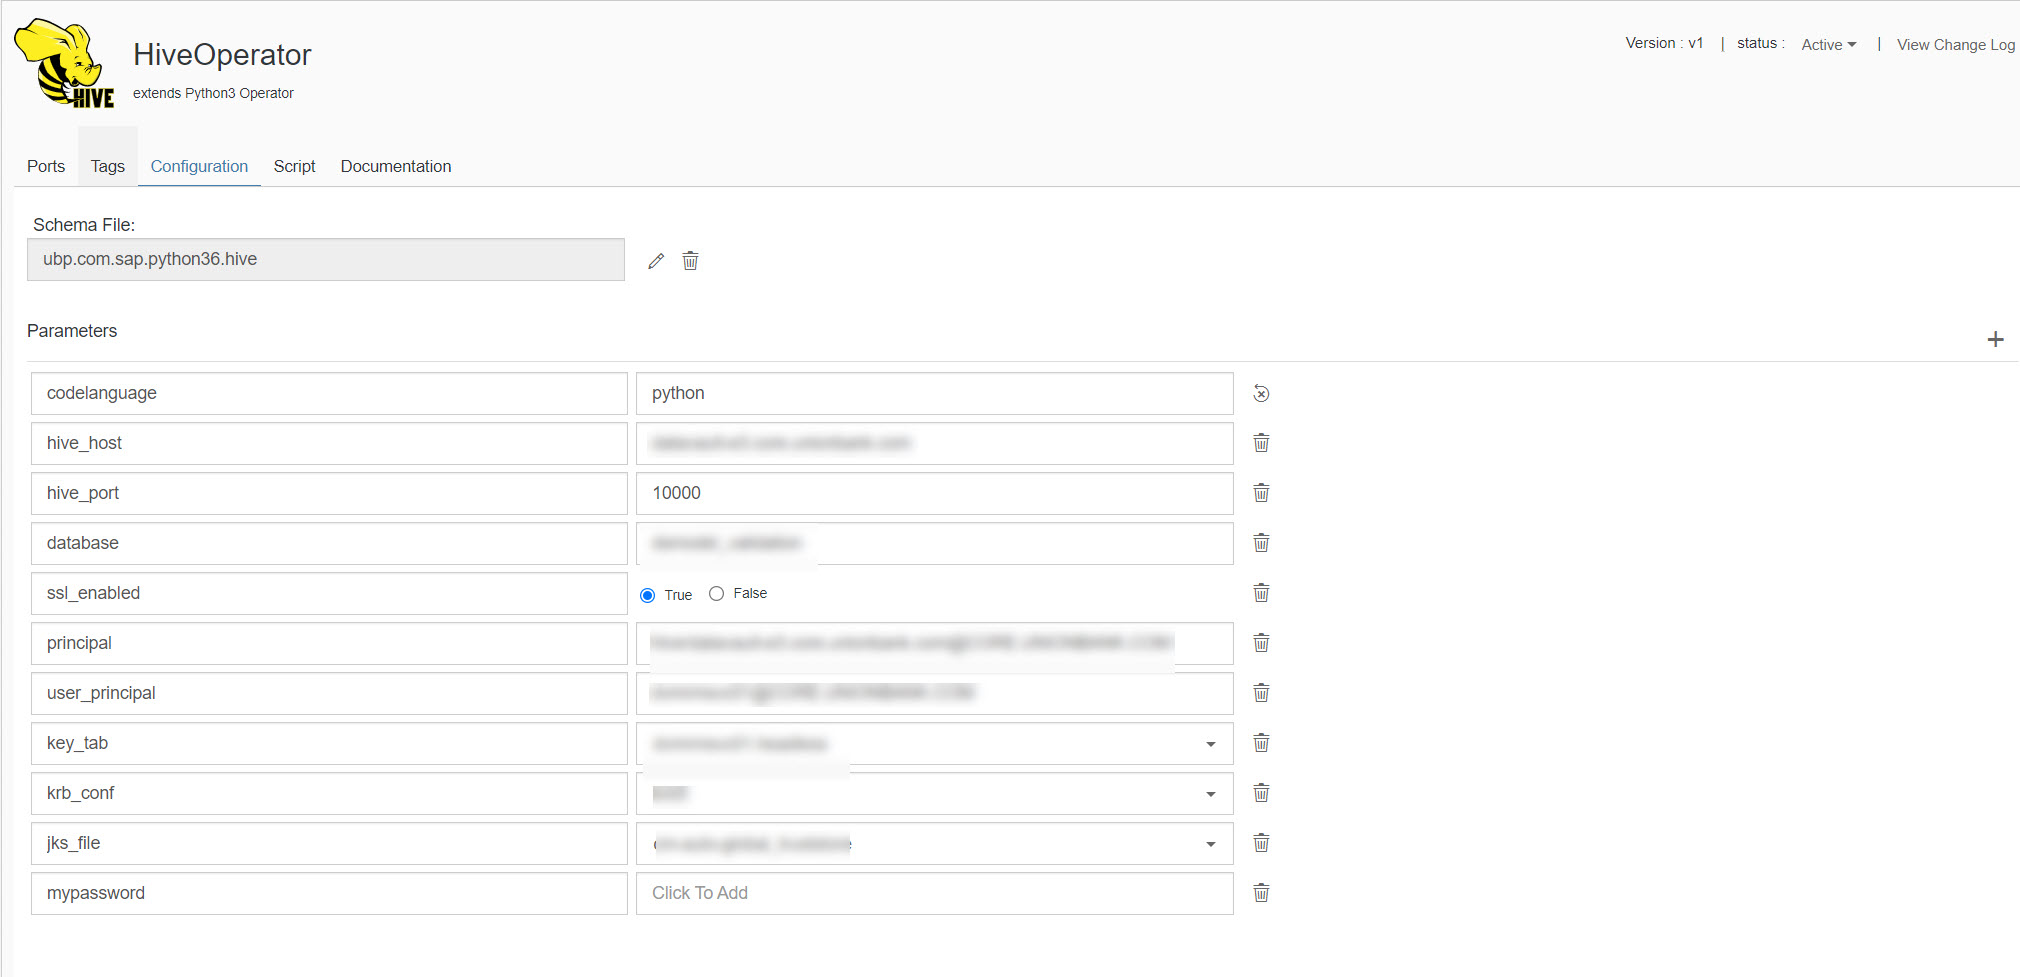Viewport: 2020px width, 977px height.
Task: Click the hive_port name field
Action: coord(329,493)
